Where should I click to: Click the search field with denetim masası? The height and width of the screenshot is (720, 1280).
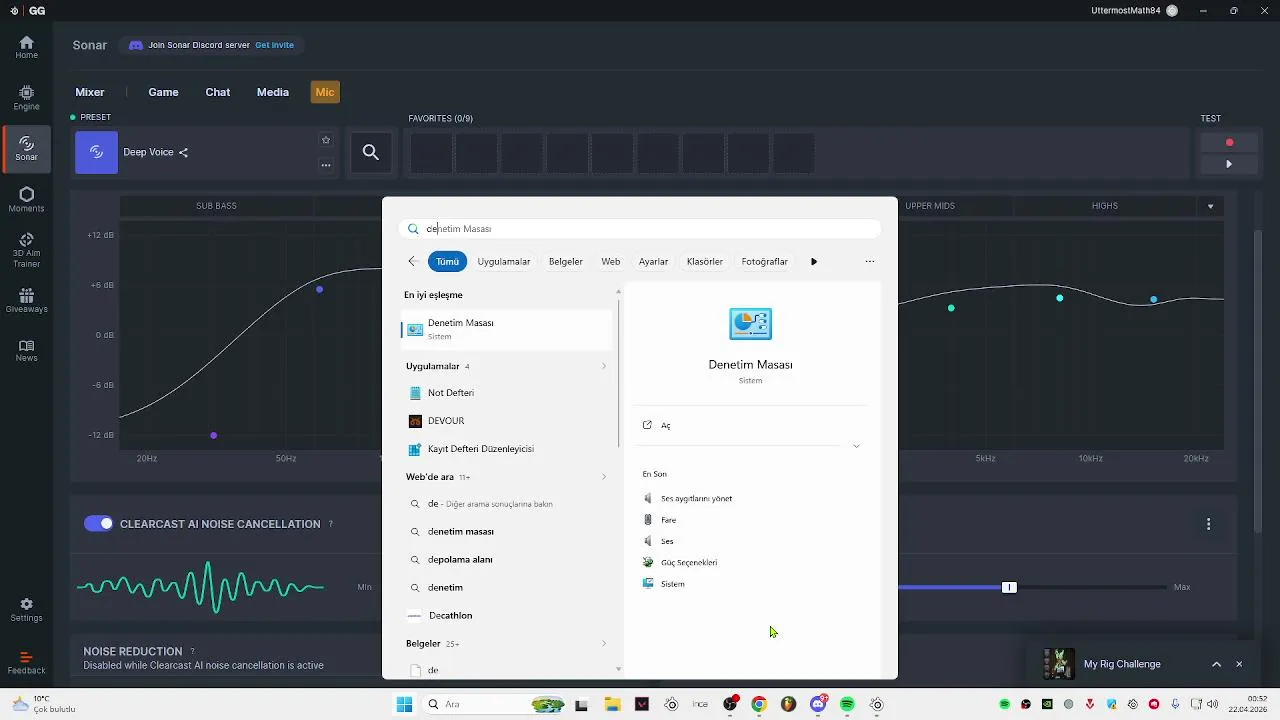coord(640,229)
